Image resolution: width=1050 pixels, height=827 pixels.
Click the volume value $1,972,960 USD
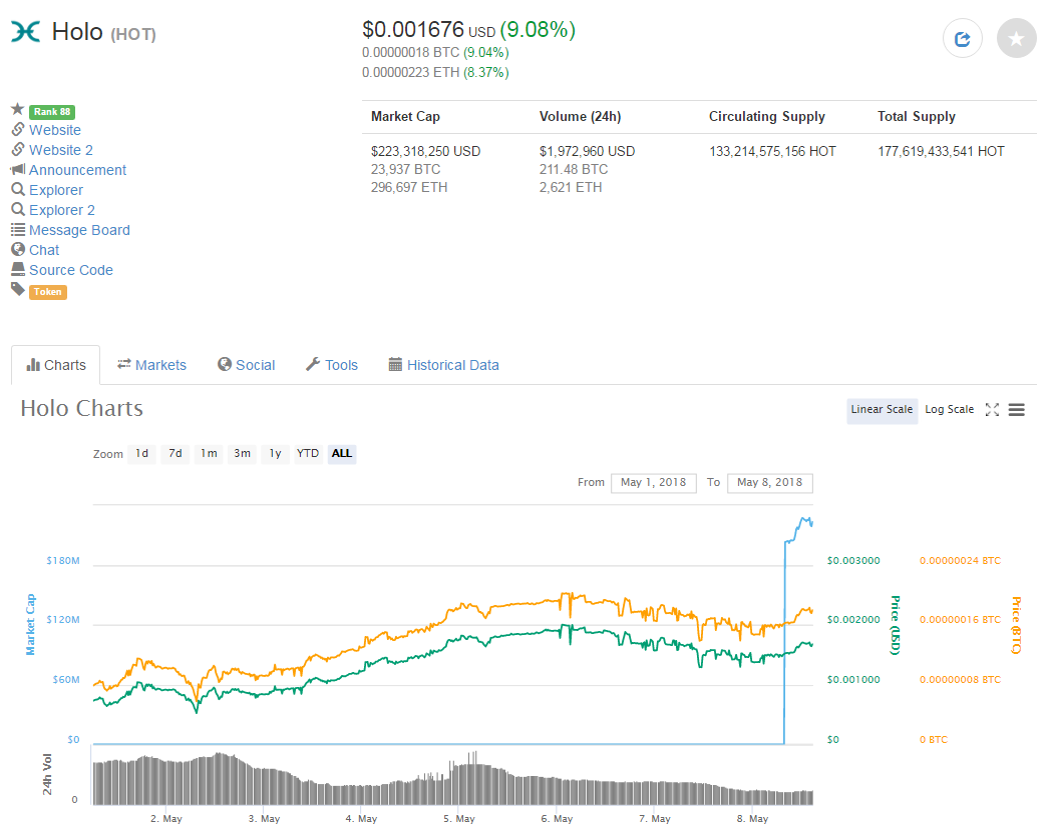point(587,151)
